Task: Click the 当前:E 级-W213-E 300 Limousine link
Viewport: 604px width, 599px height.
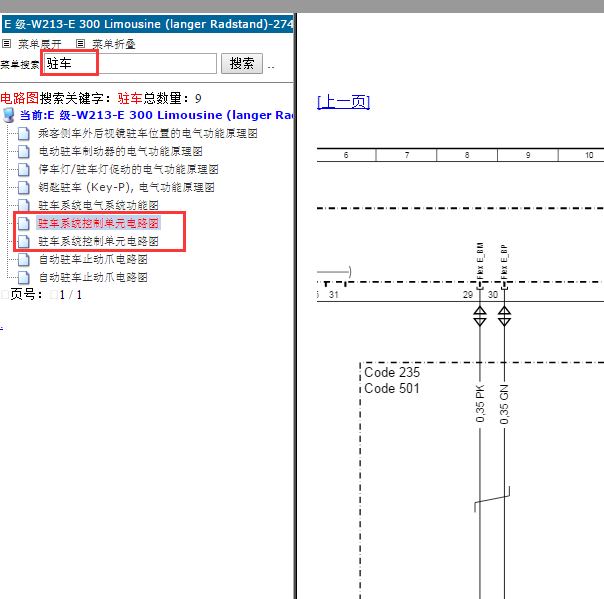Action: point(156,115)
